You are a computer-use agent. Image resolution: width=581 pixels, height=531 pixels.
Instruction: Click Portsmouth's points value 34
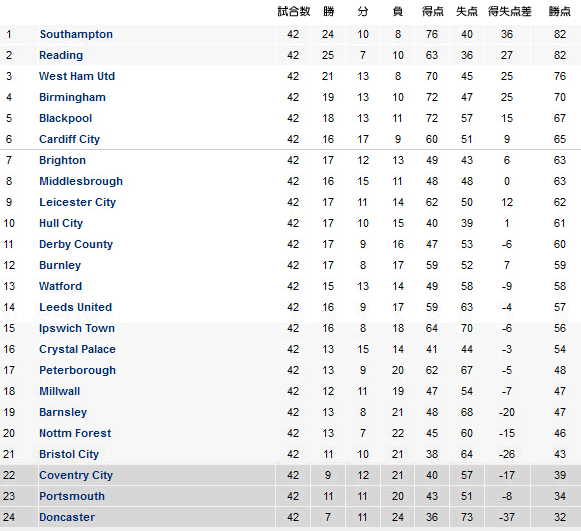click(560, 496)
